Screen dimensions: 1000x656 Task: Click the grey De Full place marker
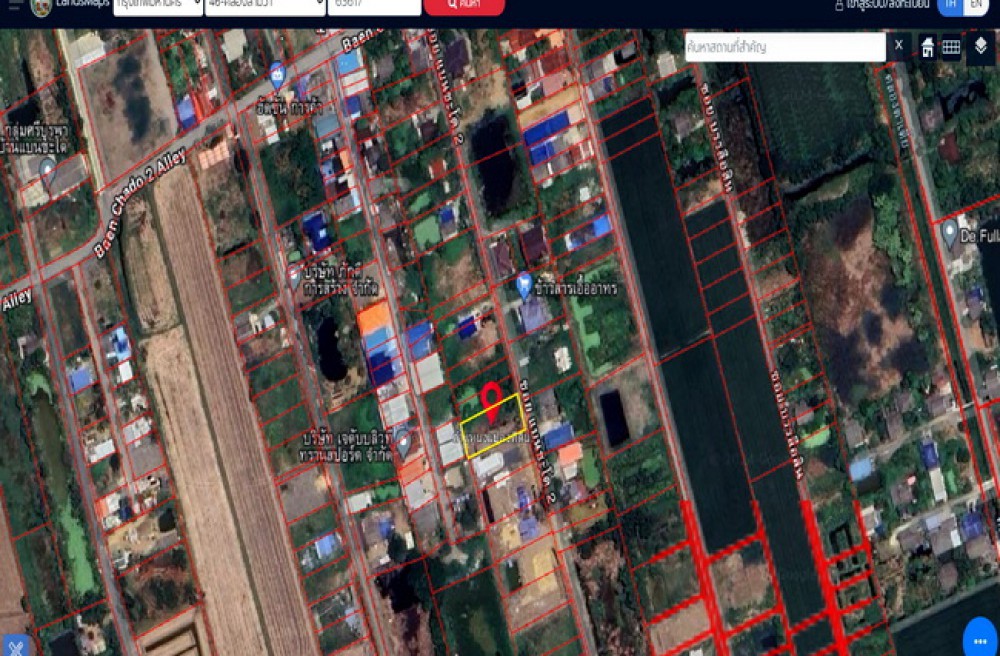tap(950, 235)
